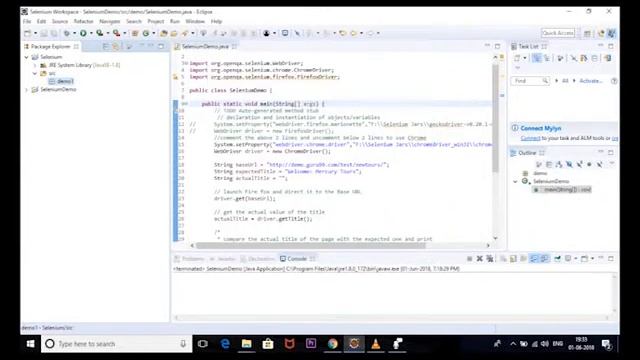Image resolution: width=640 pixels, height=360 pixels.
Task: Expand the SeleniumDemo project node
Action: pos(27,89)
